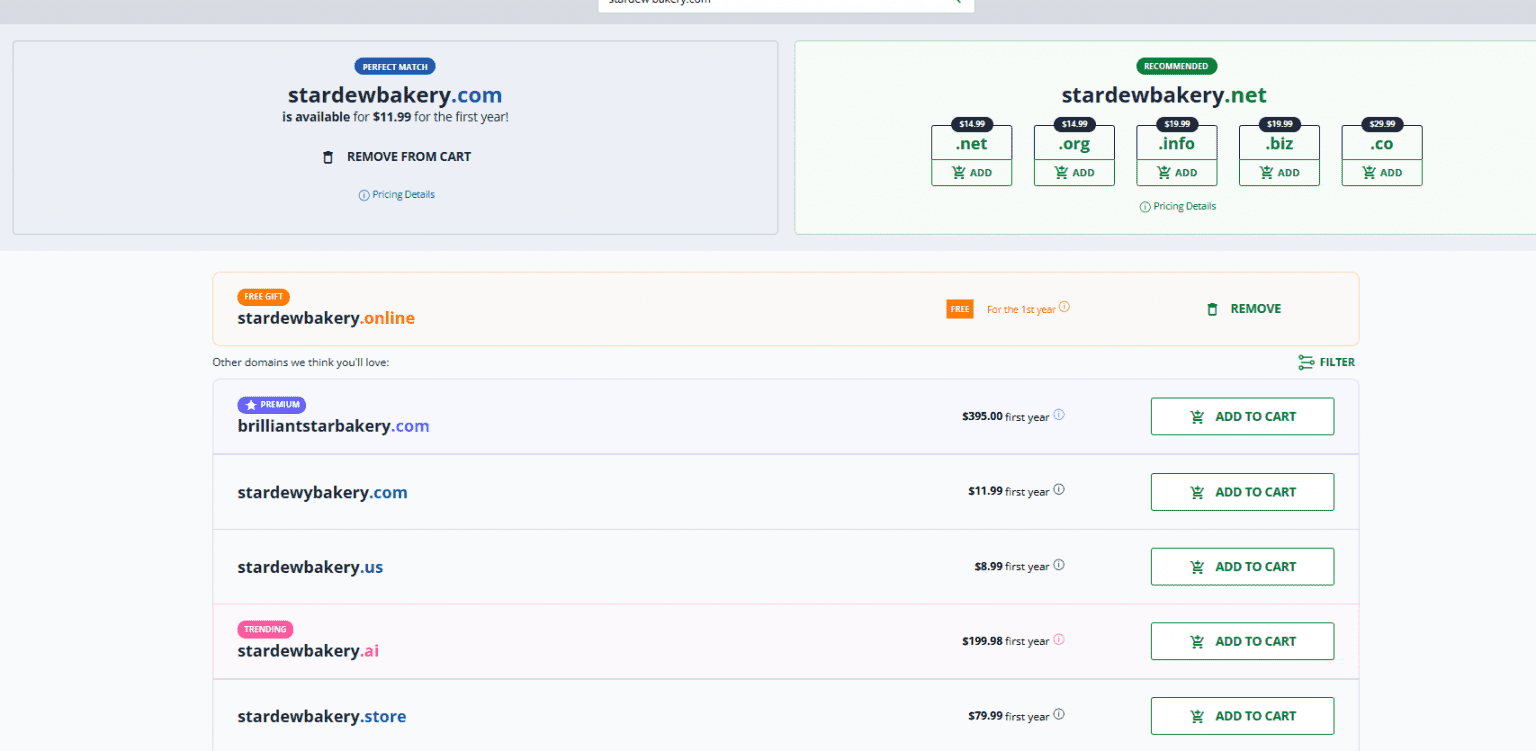Click the info icon beside stardewbakery.us price

click(1059, 564)
